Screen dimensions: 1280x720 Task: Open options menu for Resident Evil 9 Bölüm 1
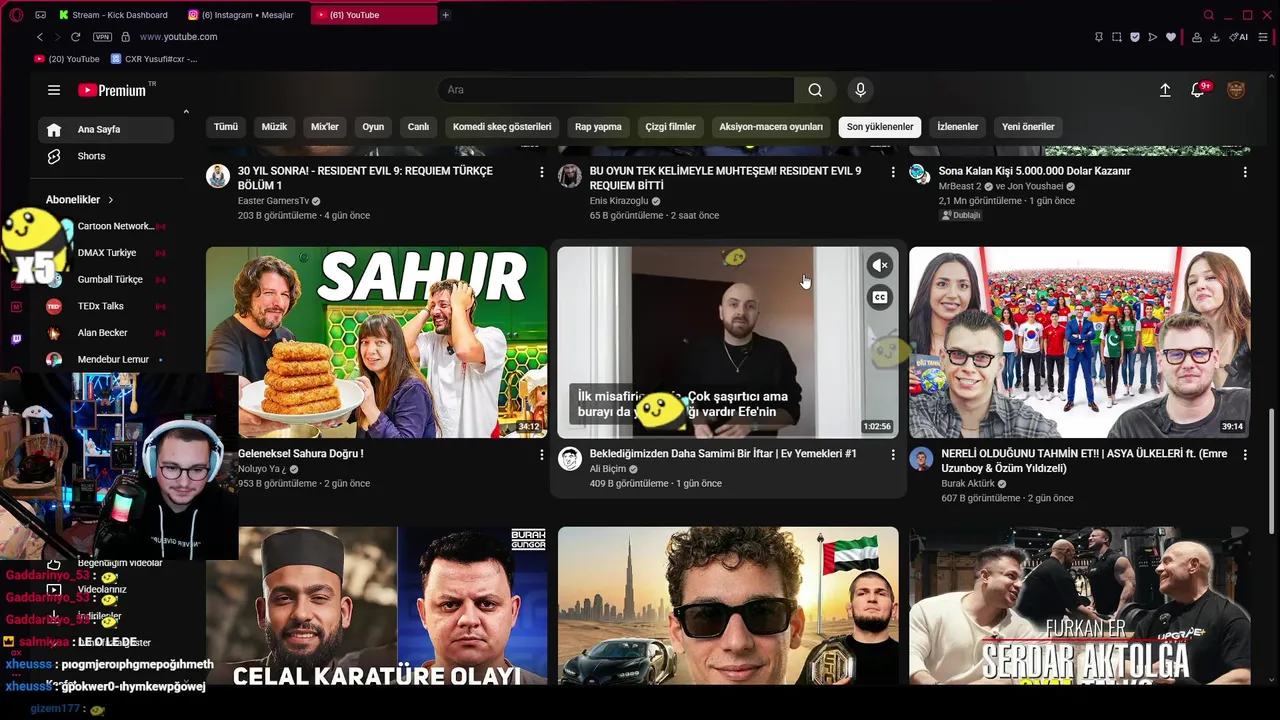[x=542, y=172]
